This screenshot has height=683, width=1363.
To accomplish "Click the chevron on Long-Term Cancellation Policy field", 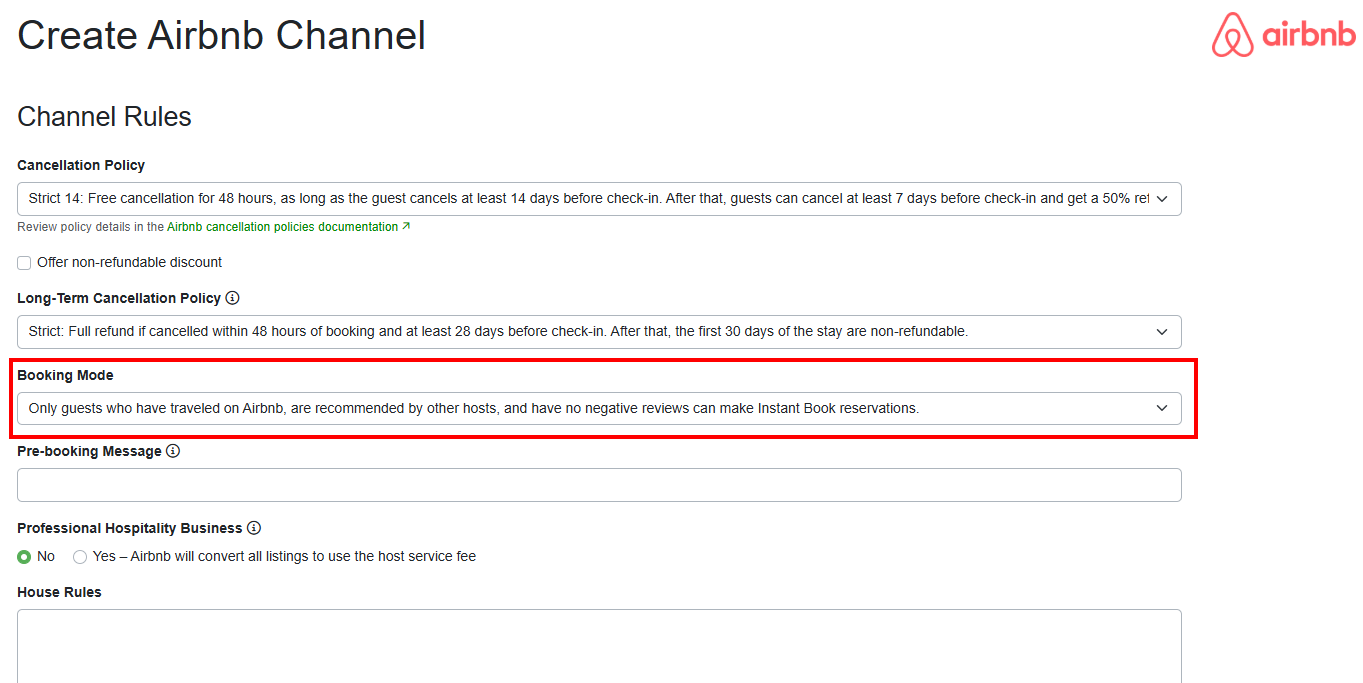I will 1161,332.
